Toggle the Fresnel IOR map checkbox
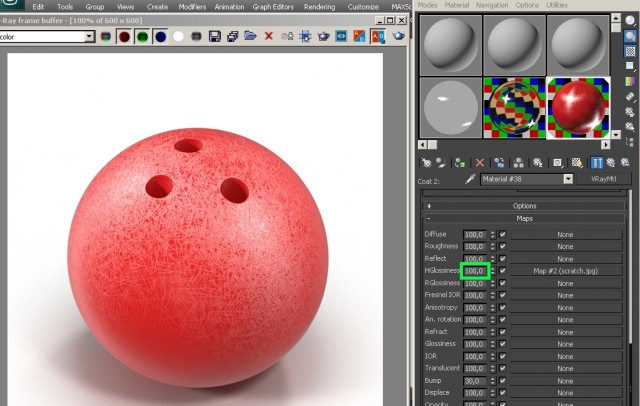This screenshot has width=640, height=406. tap(502, 295)
